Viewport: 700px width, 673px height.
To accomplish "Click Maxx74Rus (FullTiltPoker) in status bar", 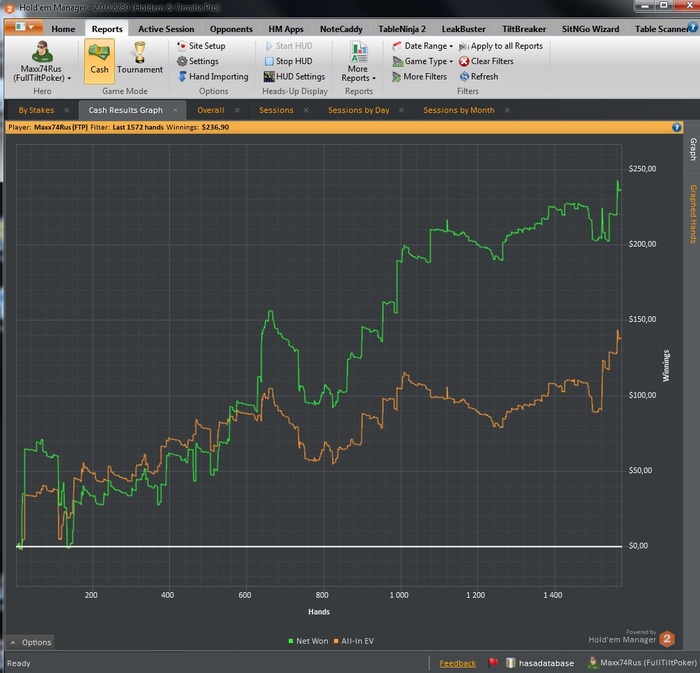I will pos(642,663).
